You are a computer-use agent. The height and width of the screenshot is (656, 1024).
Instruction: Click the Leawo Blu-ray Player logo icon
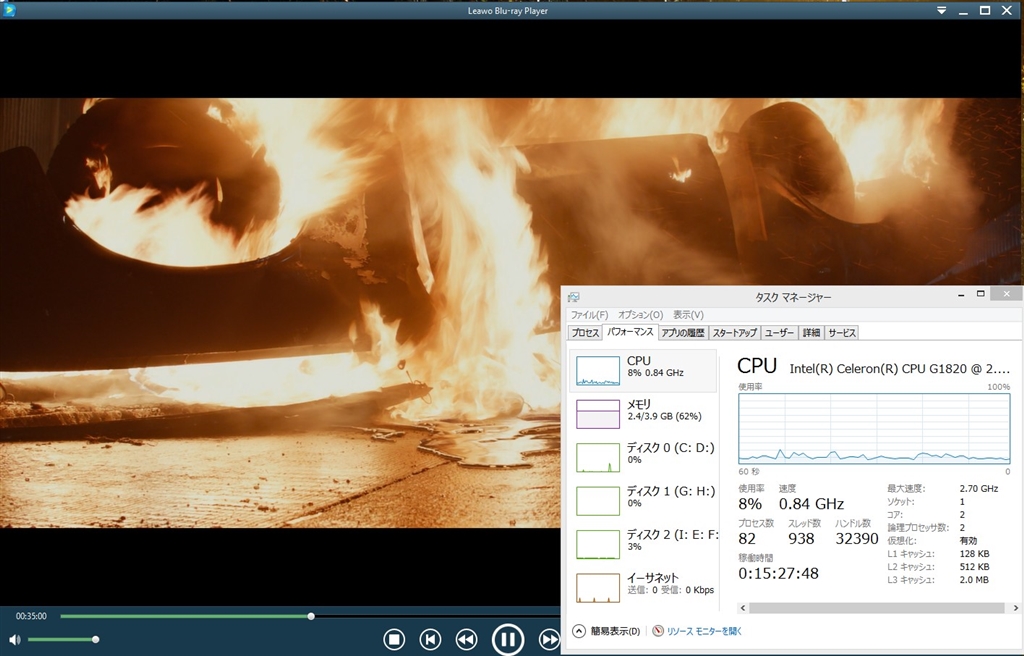coord(10,10)
